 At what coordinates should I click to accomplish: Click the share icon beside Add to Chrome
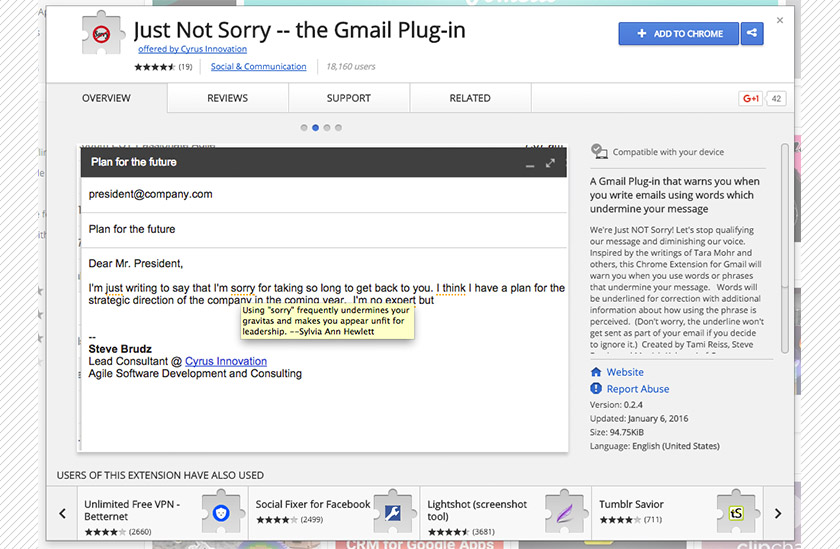tap(752, 33)
